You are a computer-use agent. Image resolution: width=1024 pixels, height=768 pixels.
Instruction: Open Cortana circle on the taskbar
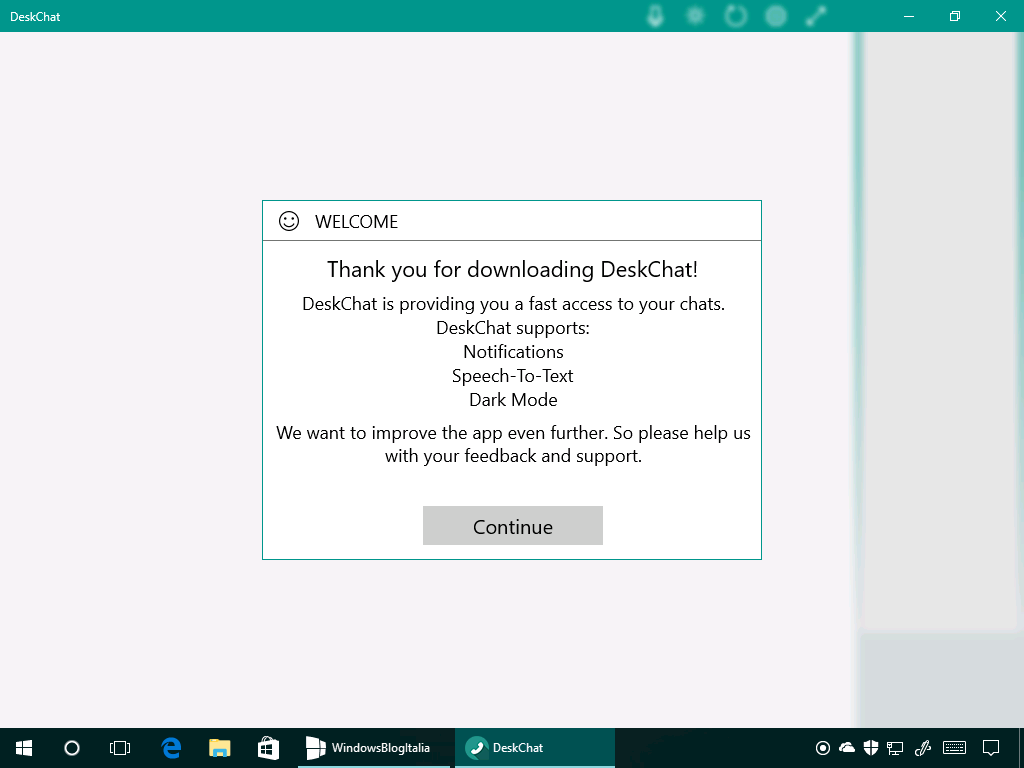click(72, 748)
